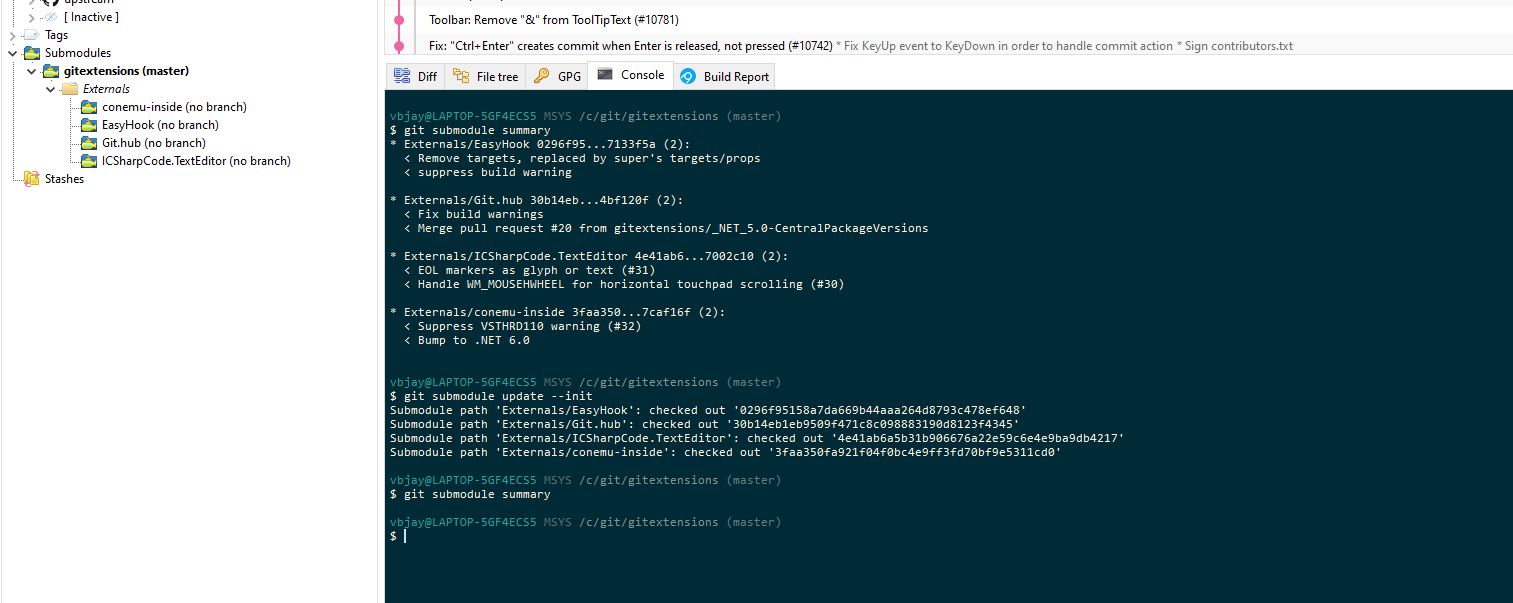
Task: Click the upstream remote icon
Action: (x=50, y=2)
